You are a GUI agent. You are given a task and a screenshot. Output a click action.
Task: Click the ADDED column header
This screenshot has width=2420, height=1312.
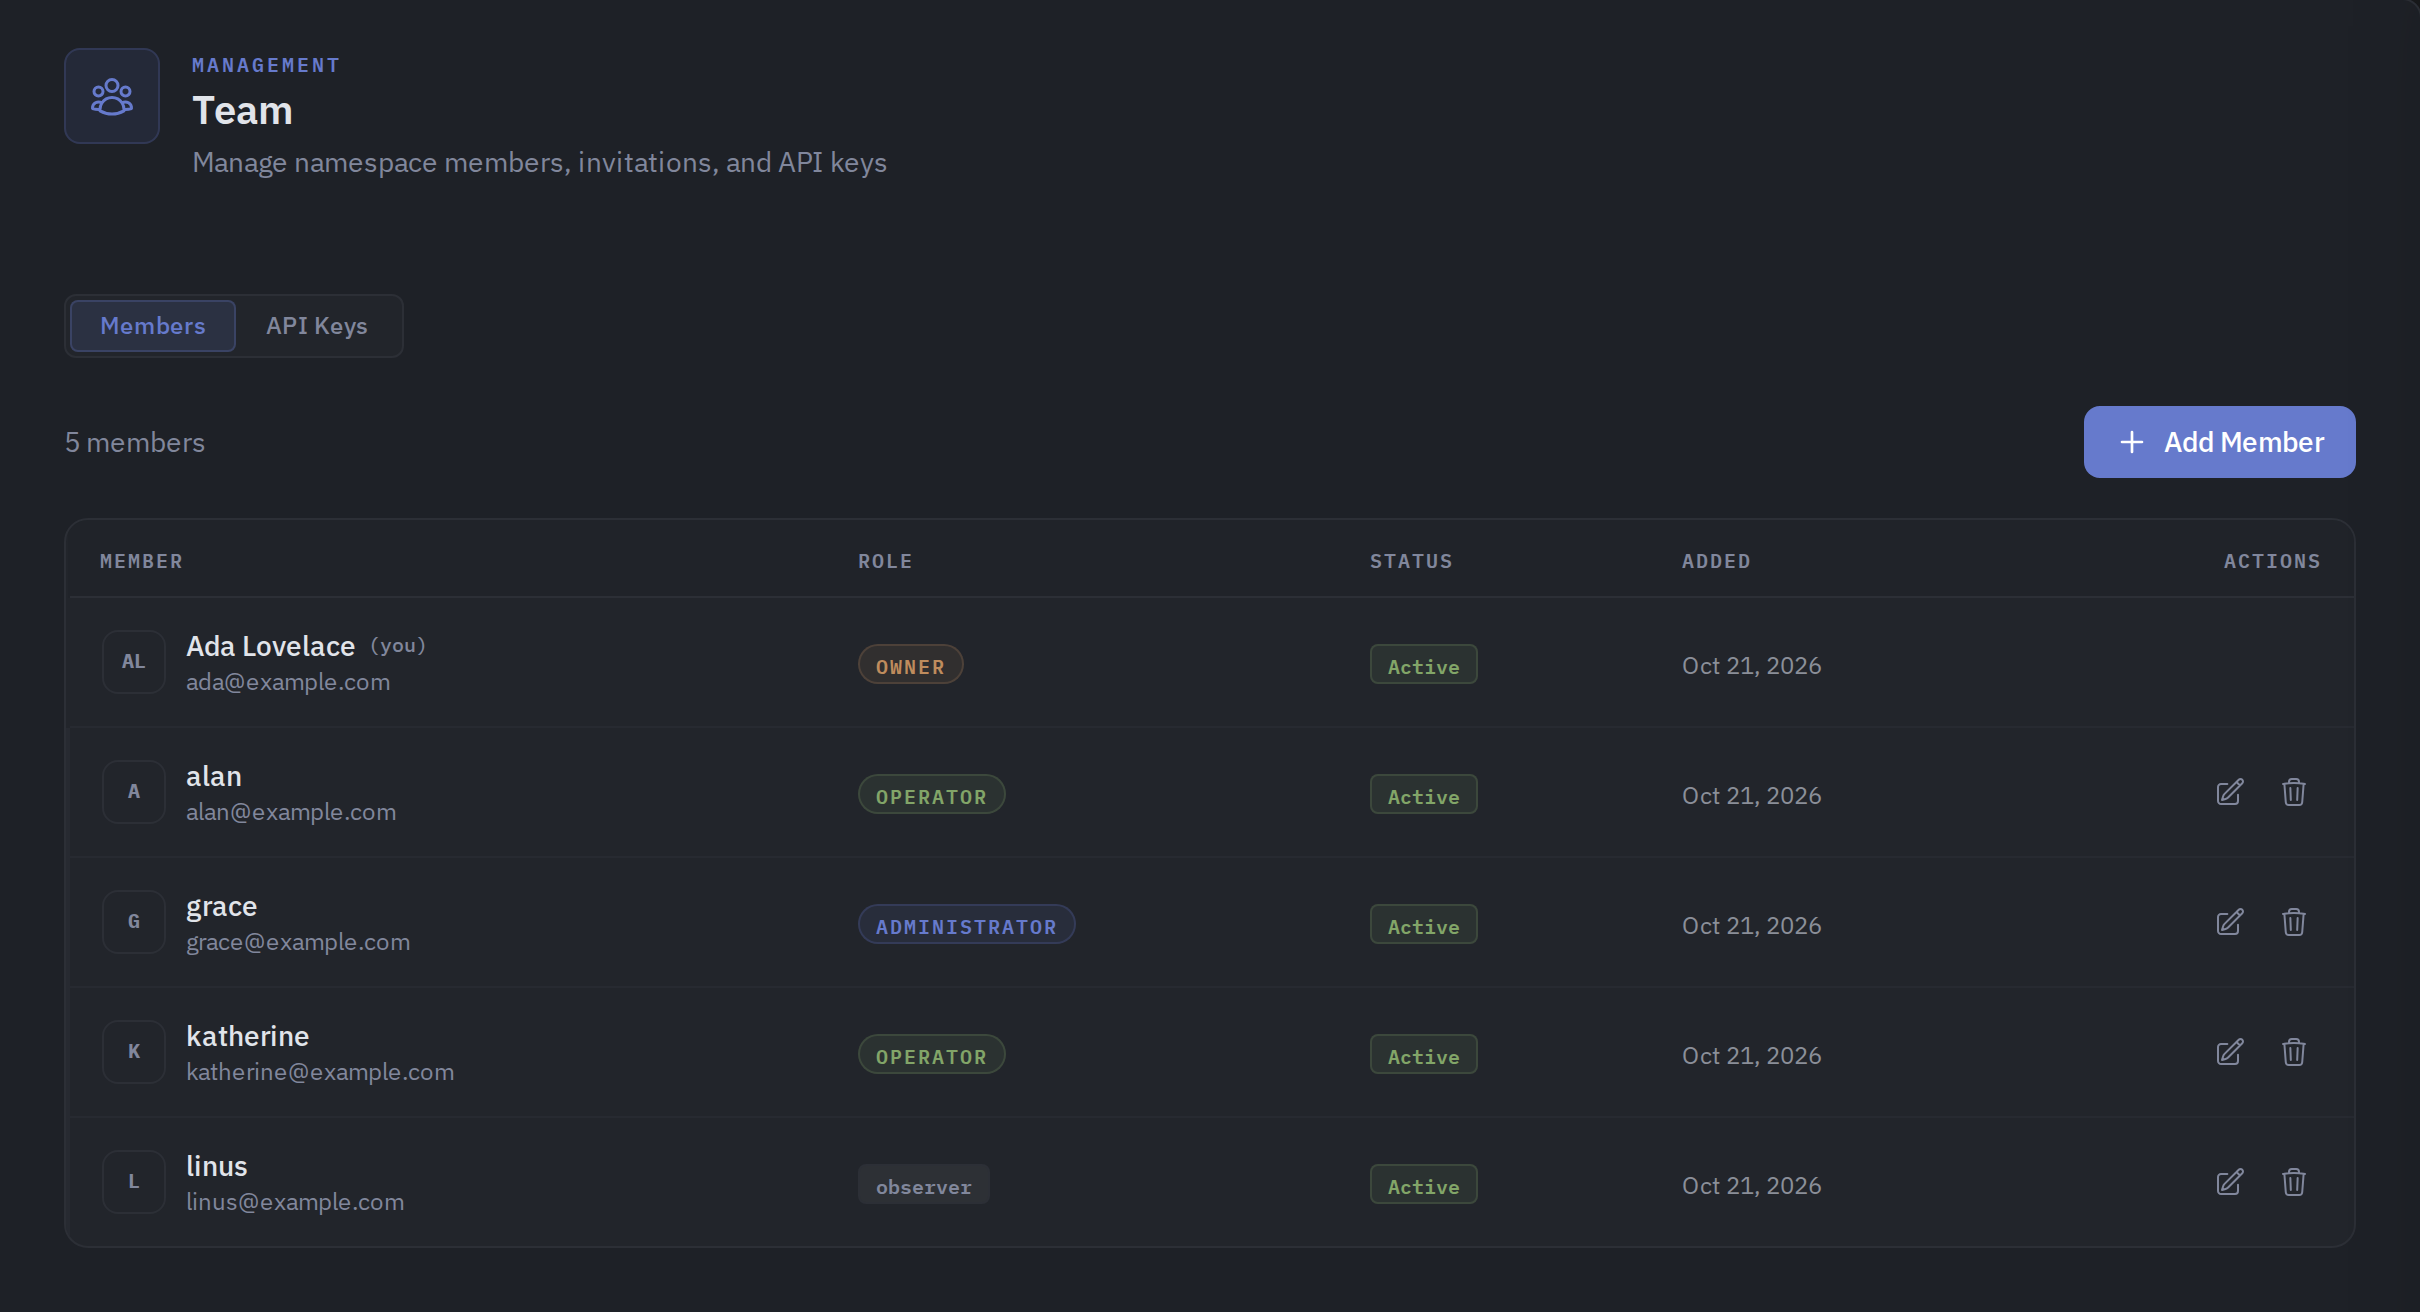(x=1716, y=562)
